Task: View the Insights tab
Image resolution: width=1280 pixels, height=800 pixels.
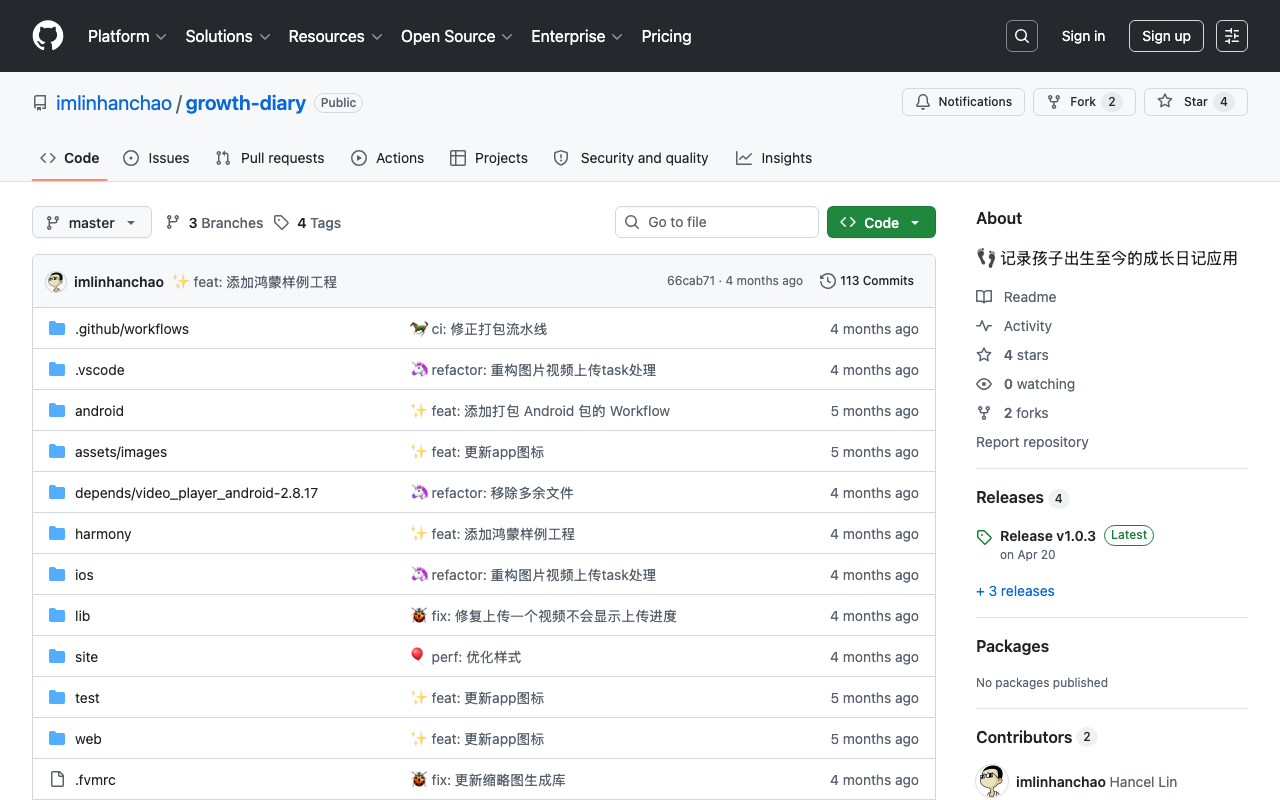Action: pos(774,158)
